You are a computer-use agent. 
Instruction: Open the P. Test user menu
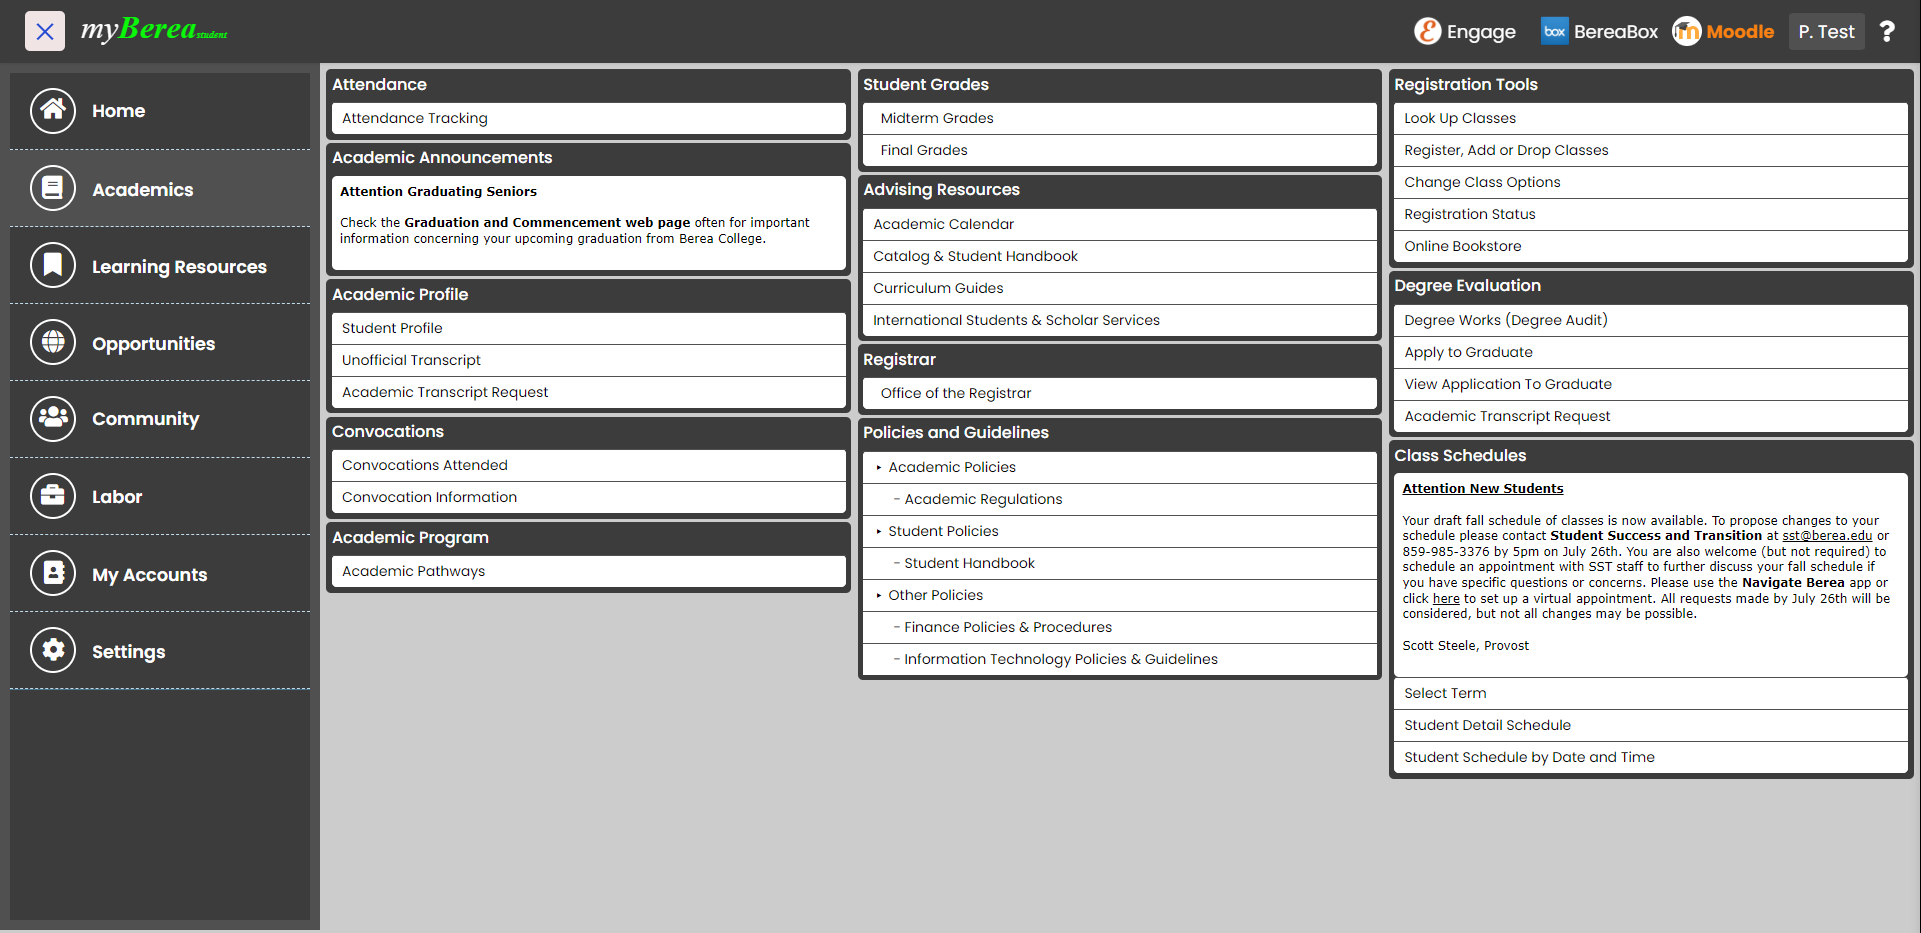[x=1826, y=32]
